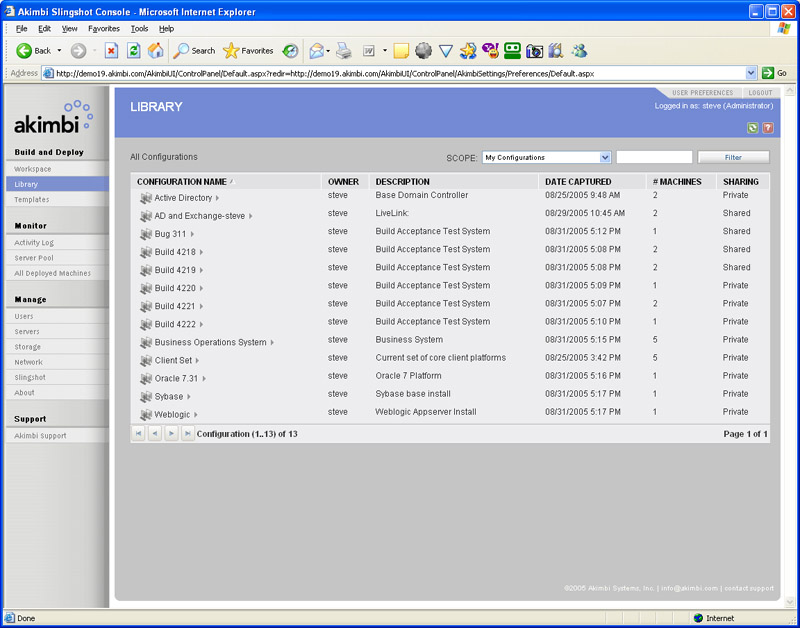Click the Edit with Word icon
800x628 pixels.
369,51
